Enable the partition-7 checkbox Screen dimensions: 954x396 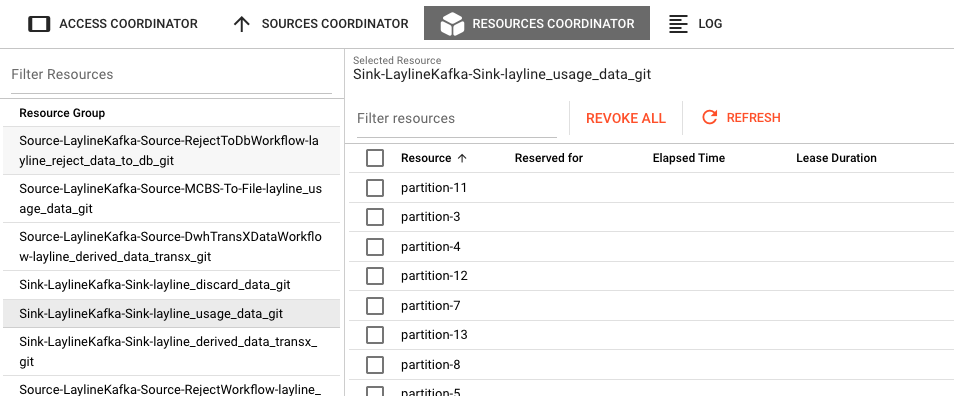[x=375, y=306]
